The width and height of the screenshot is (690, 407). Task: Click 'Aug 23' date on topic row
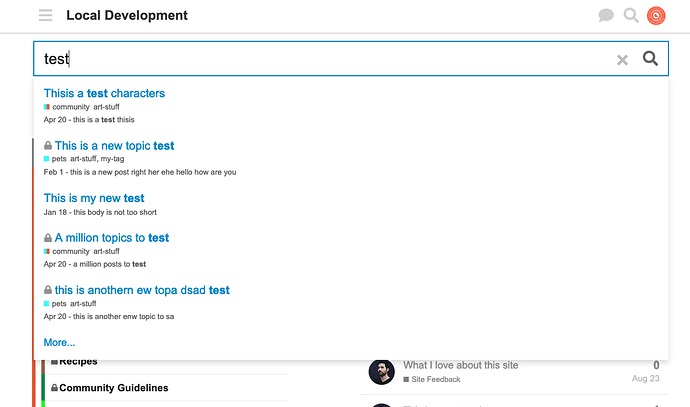[646, 378]
